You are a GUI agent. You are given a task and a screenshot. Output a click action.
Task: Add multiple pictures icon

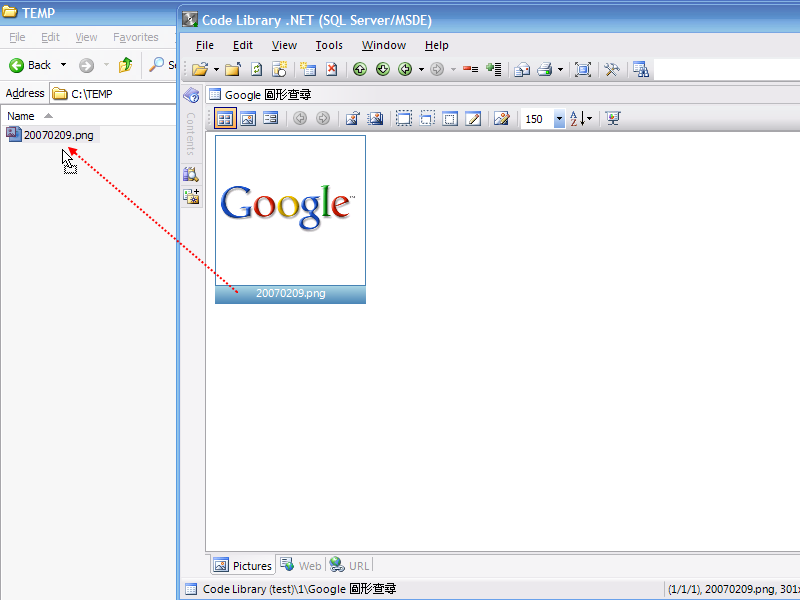coord(375,119)
